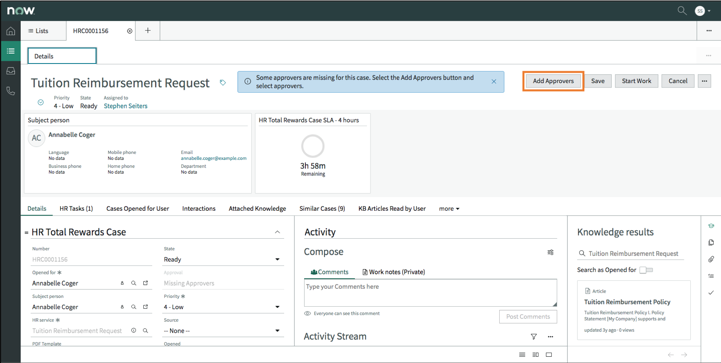Screen dimensions: 721x363
Task: Open assigned user Stephen Seiters link
Action: pos(126,106)
